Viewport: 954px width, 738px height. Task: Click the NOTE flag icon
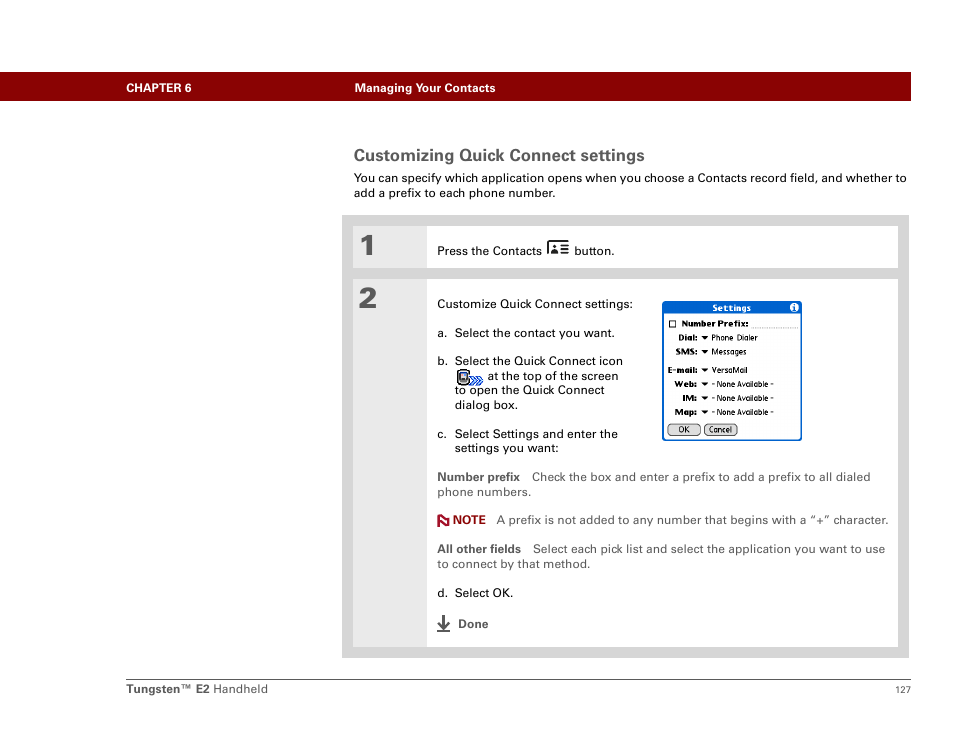pos(443,520)
